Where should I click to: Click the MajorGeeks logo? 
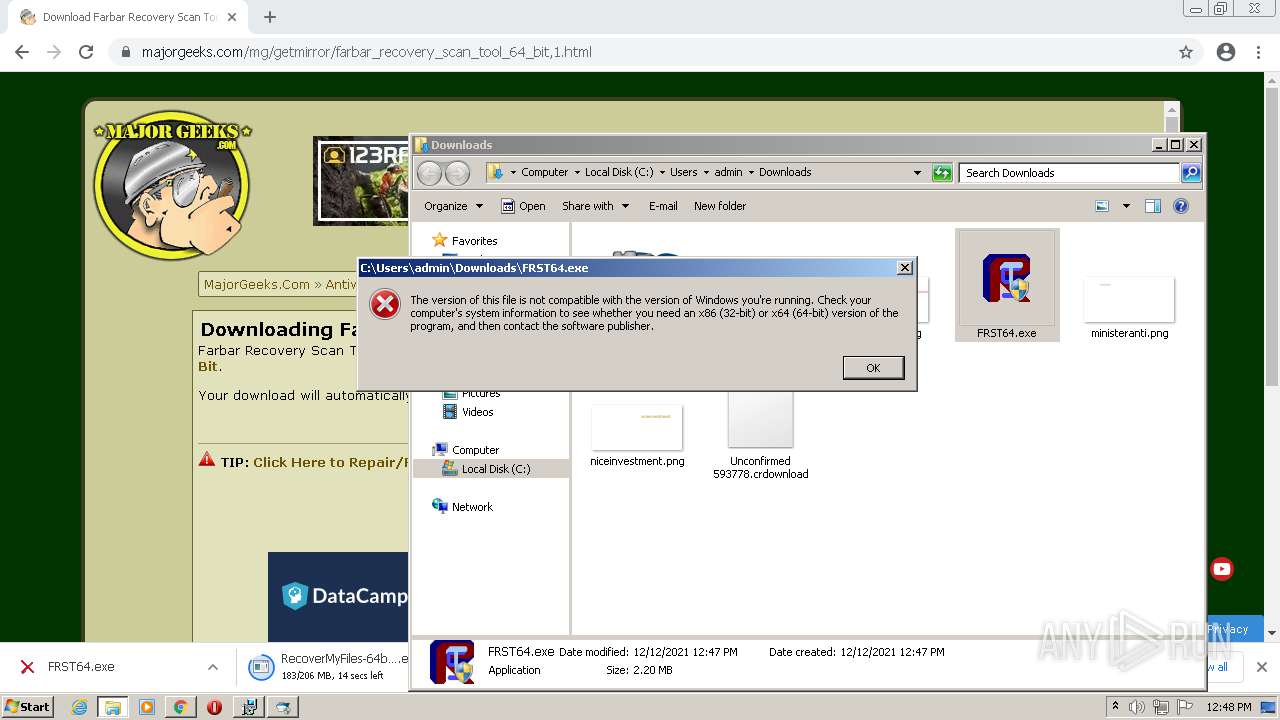pyautogui.click(x=172, y=185)
